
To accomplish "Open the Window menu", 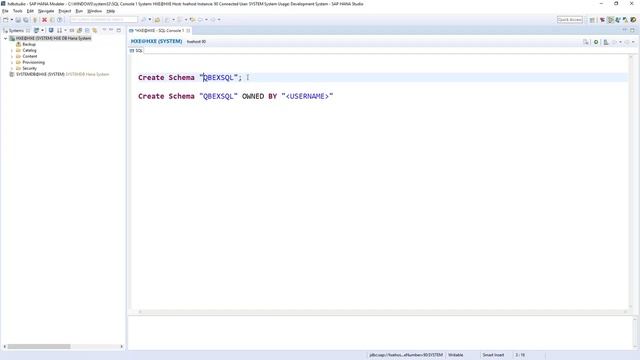I will tap(95, 11).
